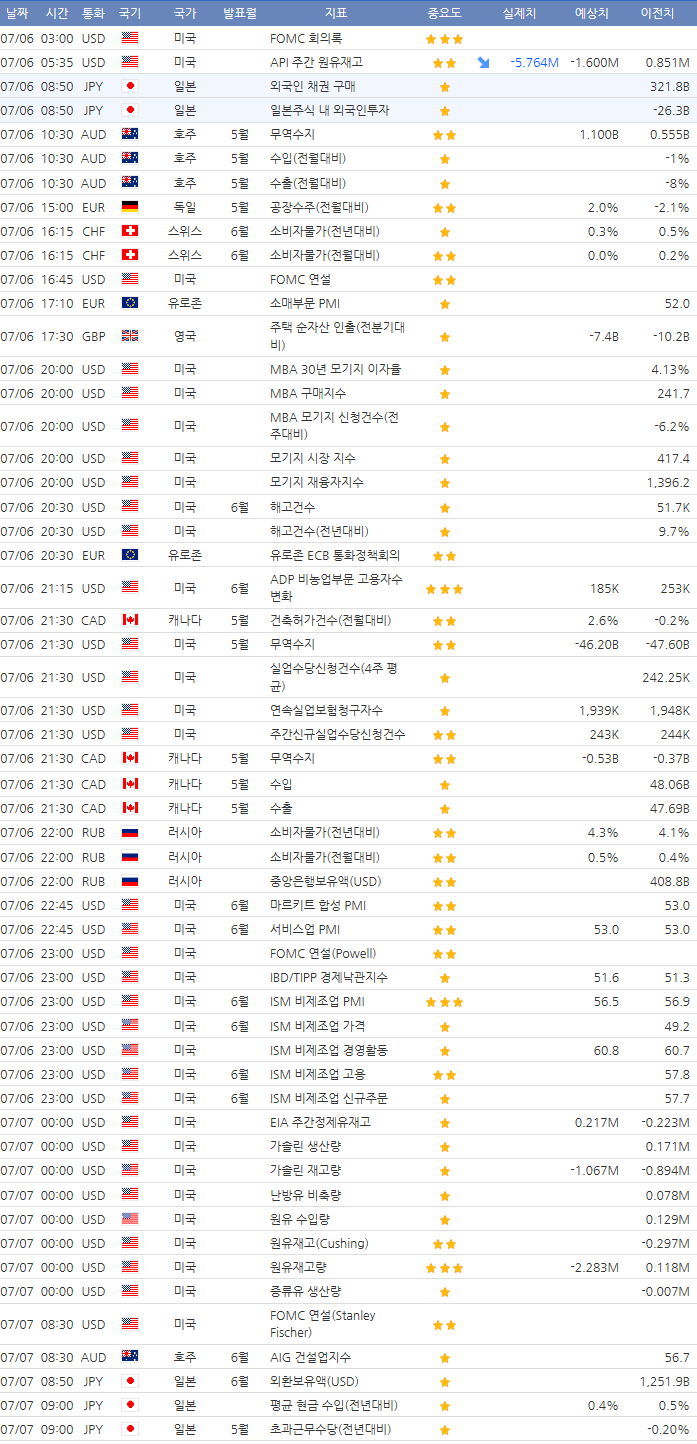
Task: Click the previous value 242.25K
Action: [x=666, y=677]
